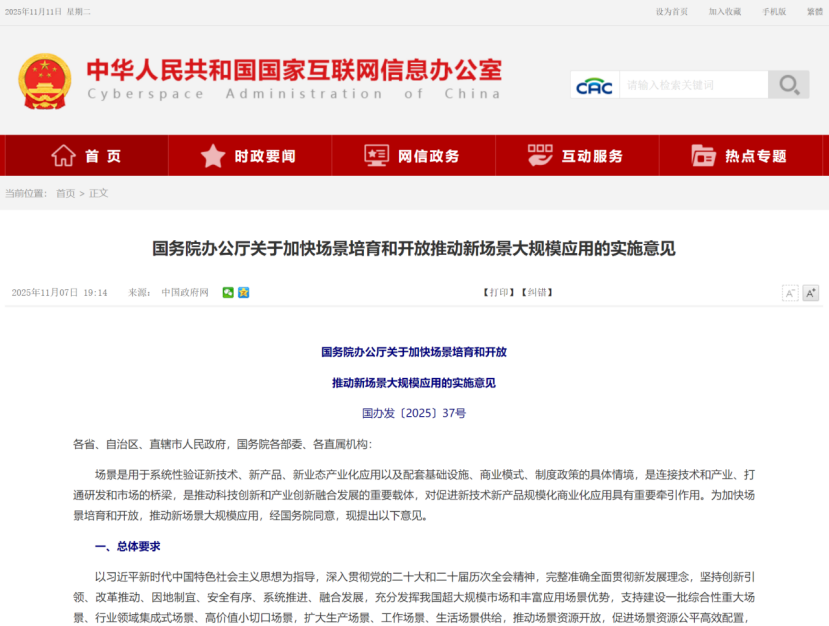Click the 设为首页 link
Screen dimensions: 829x626
coord(671,12)
